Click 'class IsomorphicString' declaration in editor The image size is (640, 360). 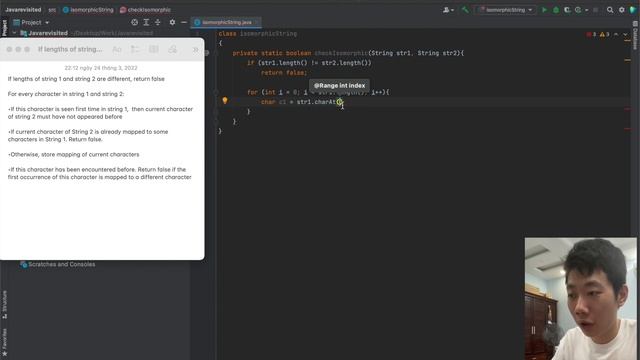[258, 33]
